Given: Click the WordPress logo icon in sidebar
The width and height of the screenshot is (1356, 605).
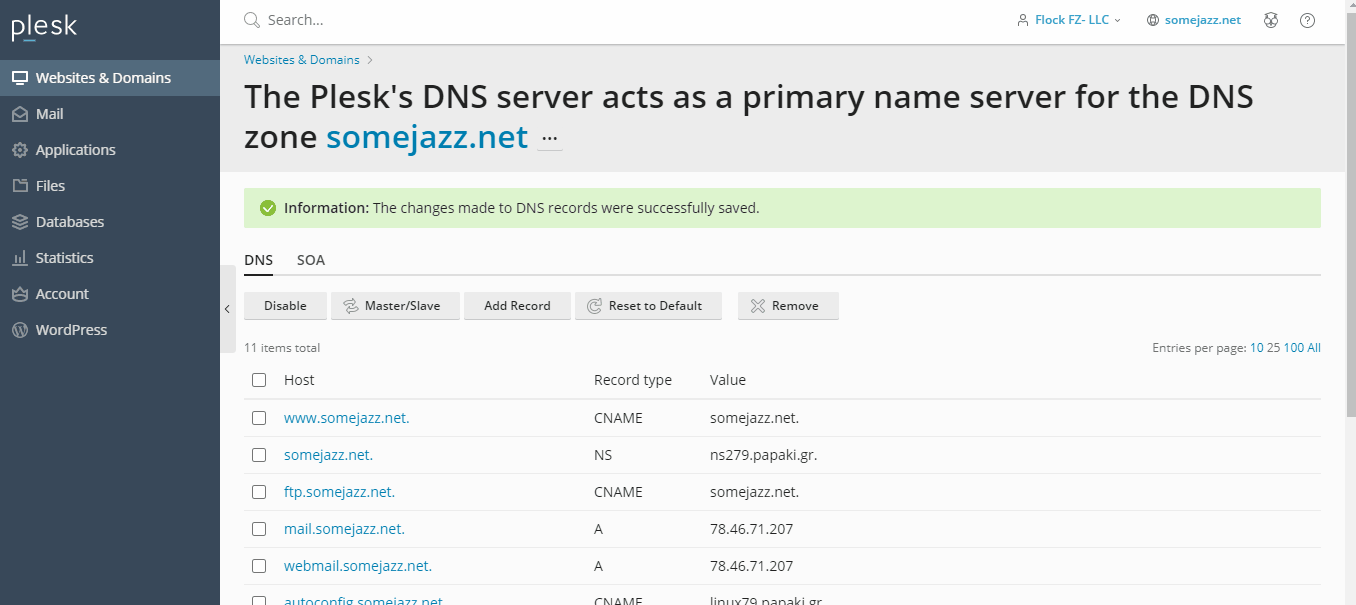Looking at the screenshot, I should [x=20, y=330].
